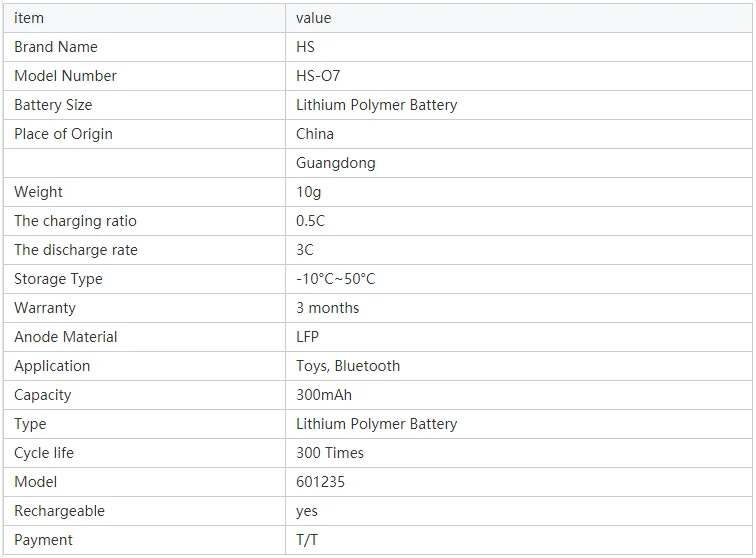This screenshot has width=756, height=558.
Task: Click the Place of Origin label
Action: pyautogui.click(x=63, y=134)
